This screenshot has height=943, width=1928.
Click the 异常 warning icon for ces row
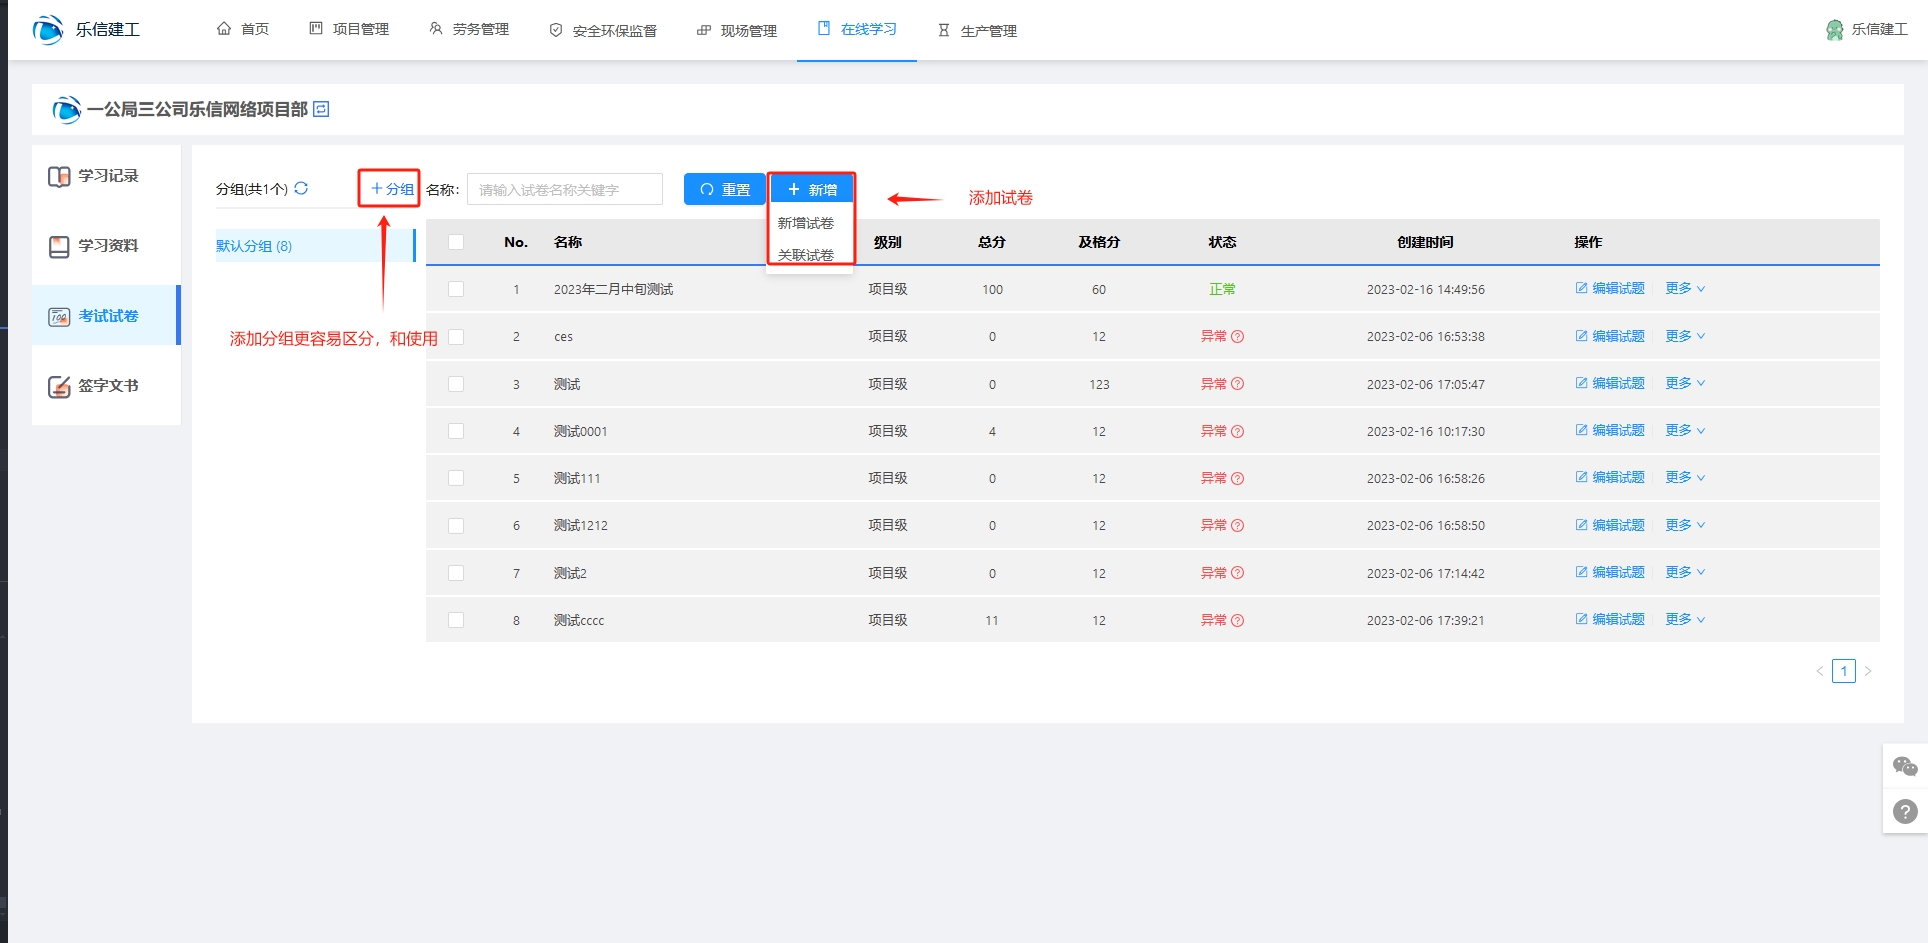pos(1237,337)
